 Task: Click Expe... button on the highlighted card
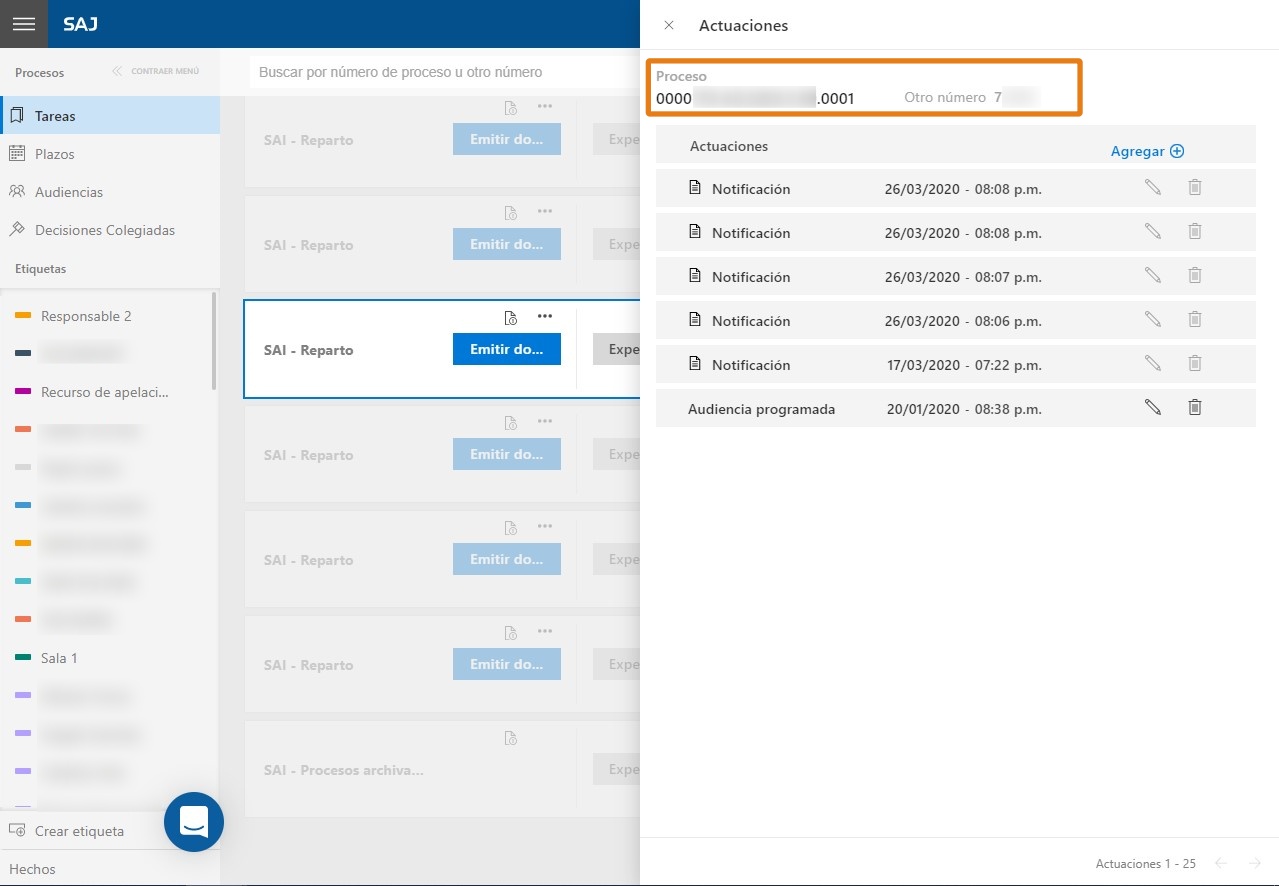[617, 349]
